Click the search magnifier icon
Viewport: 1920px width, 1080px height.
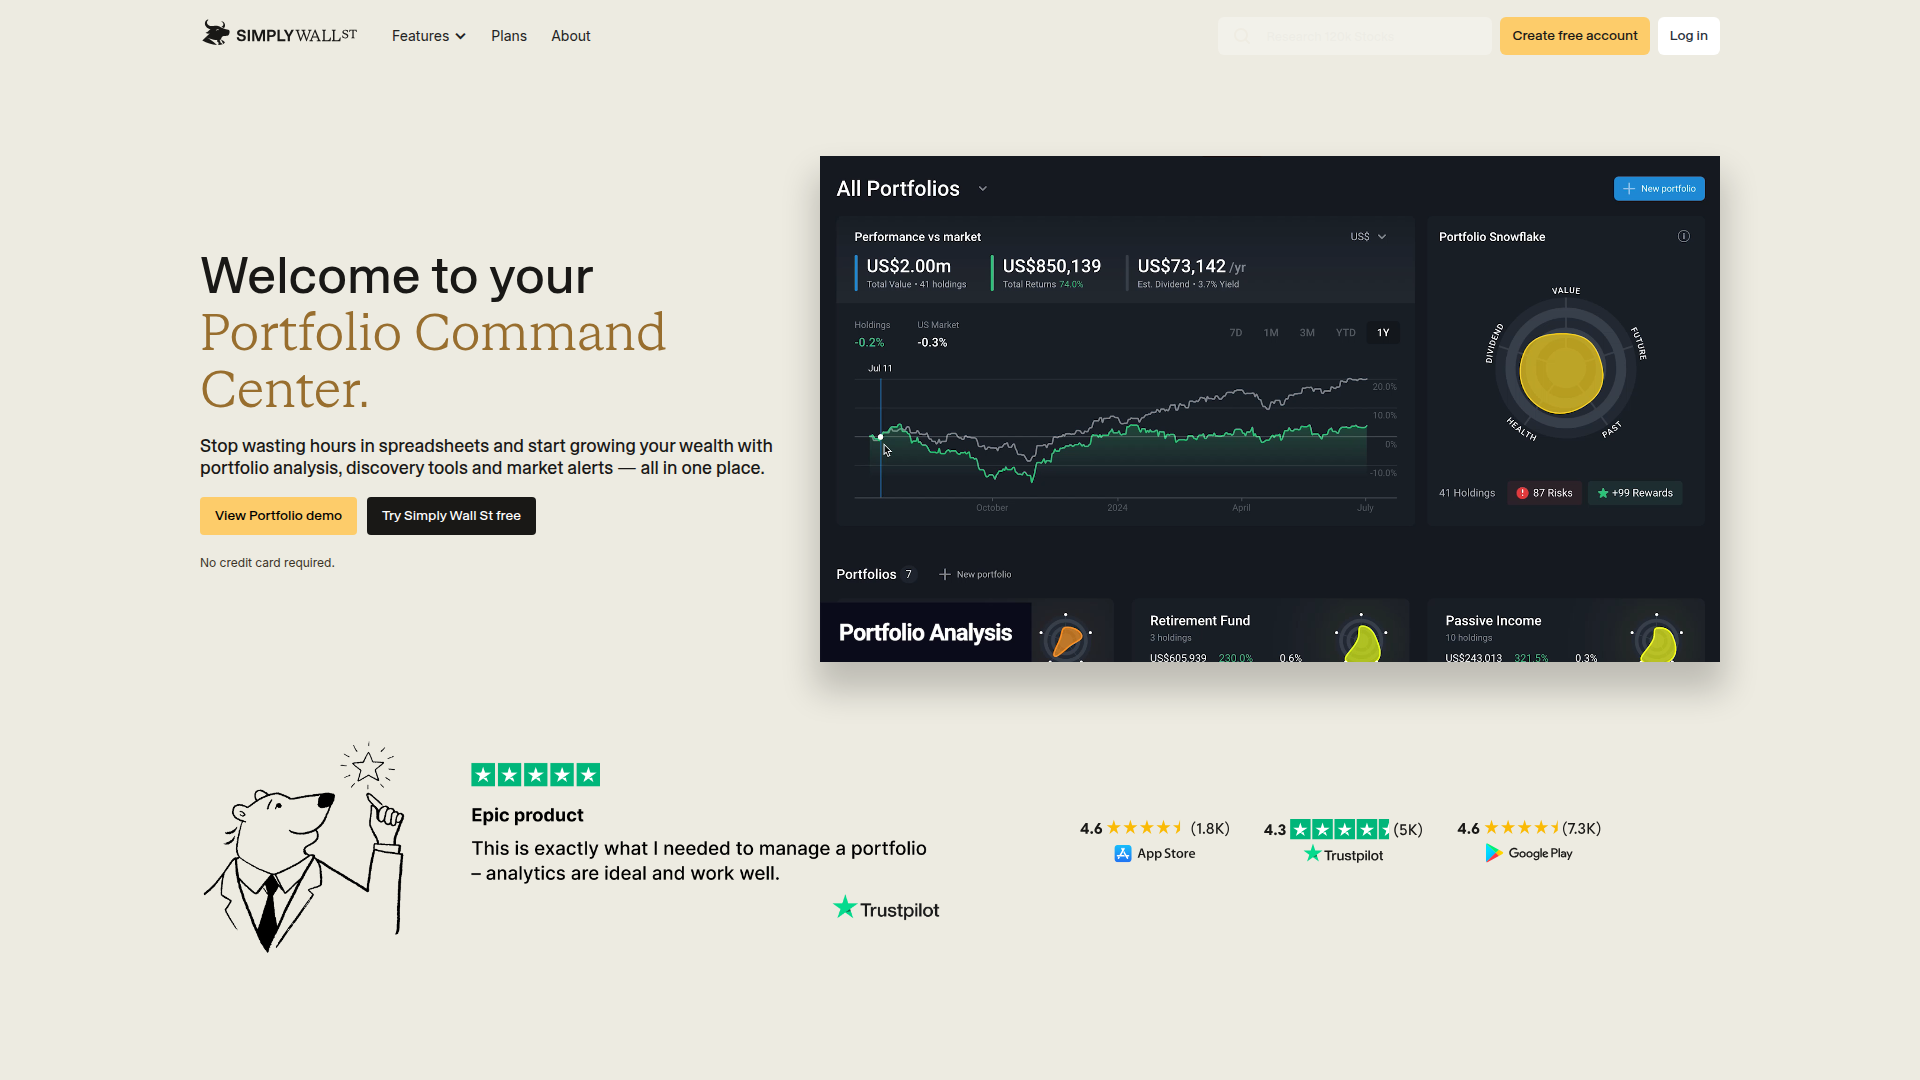pyautogui.click(x=1241, y=36)
